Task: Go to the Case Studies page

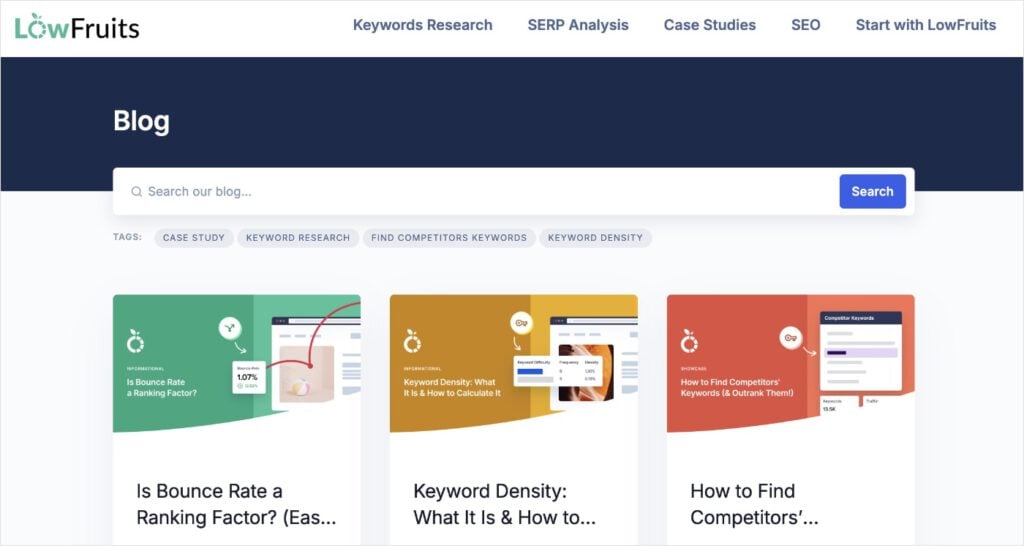Action: click(x=710, y=25)
